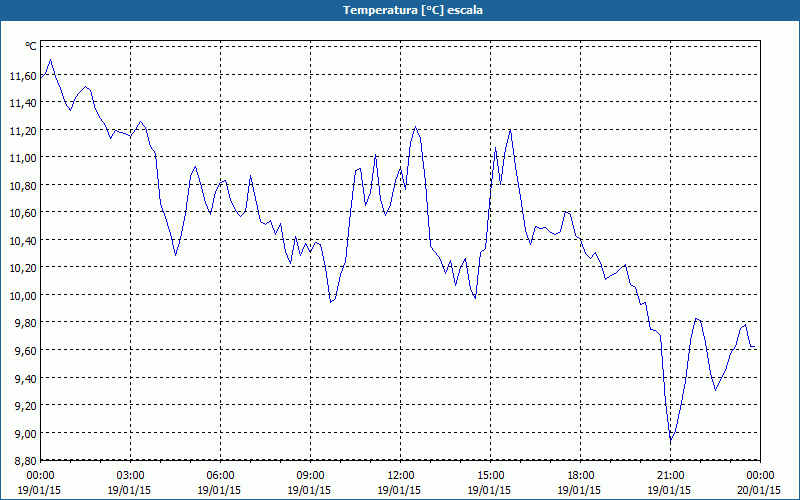Click the °C unit label on the axis
The height and width of the screenshot is (500, 800).
pyautogui.click(x=31, y=46)
